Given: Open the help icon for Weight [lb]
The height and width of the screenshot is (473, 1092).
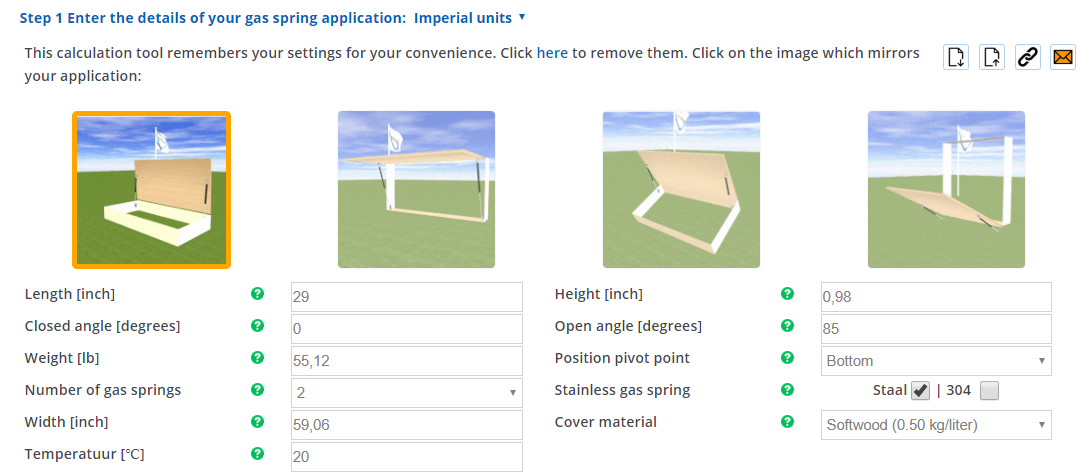Looking at the screenshot, I should click(x=257, y=358).
